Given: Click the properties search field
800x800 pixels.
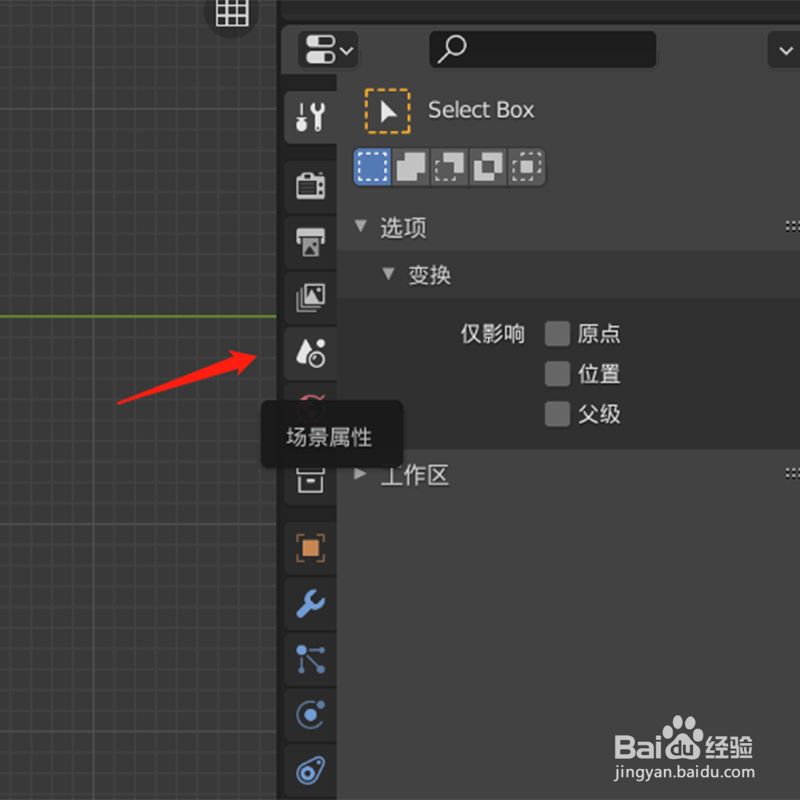Looking at the screenshot, I should coord(543,49).
